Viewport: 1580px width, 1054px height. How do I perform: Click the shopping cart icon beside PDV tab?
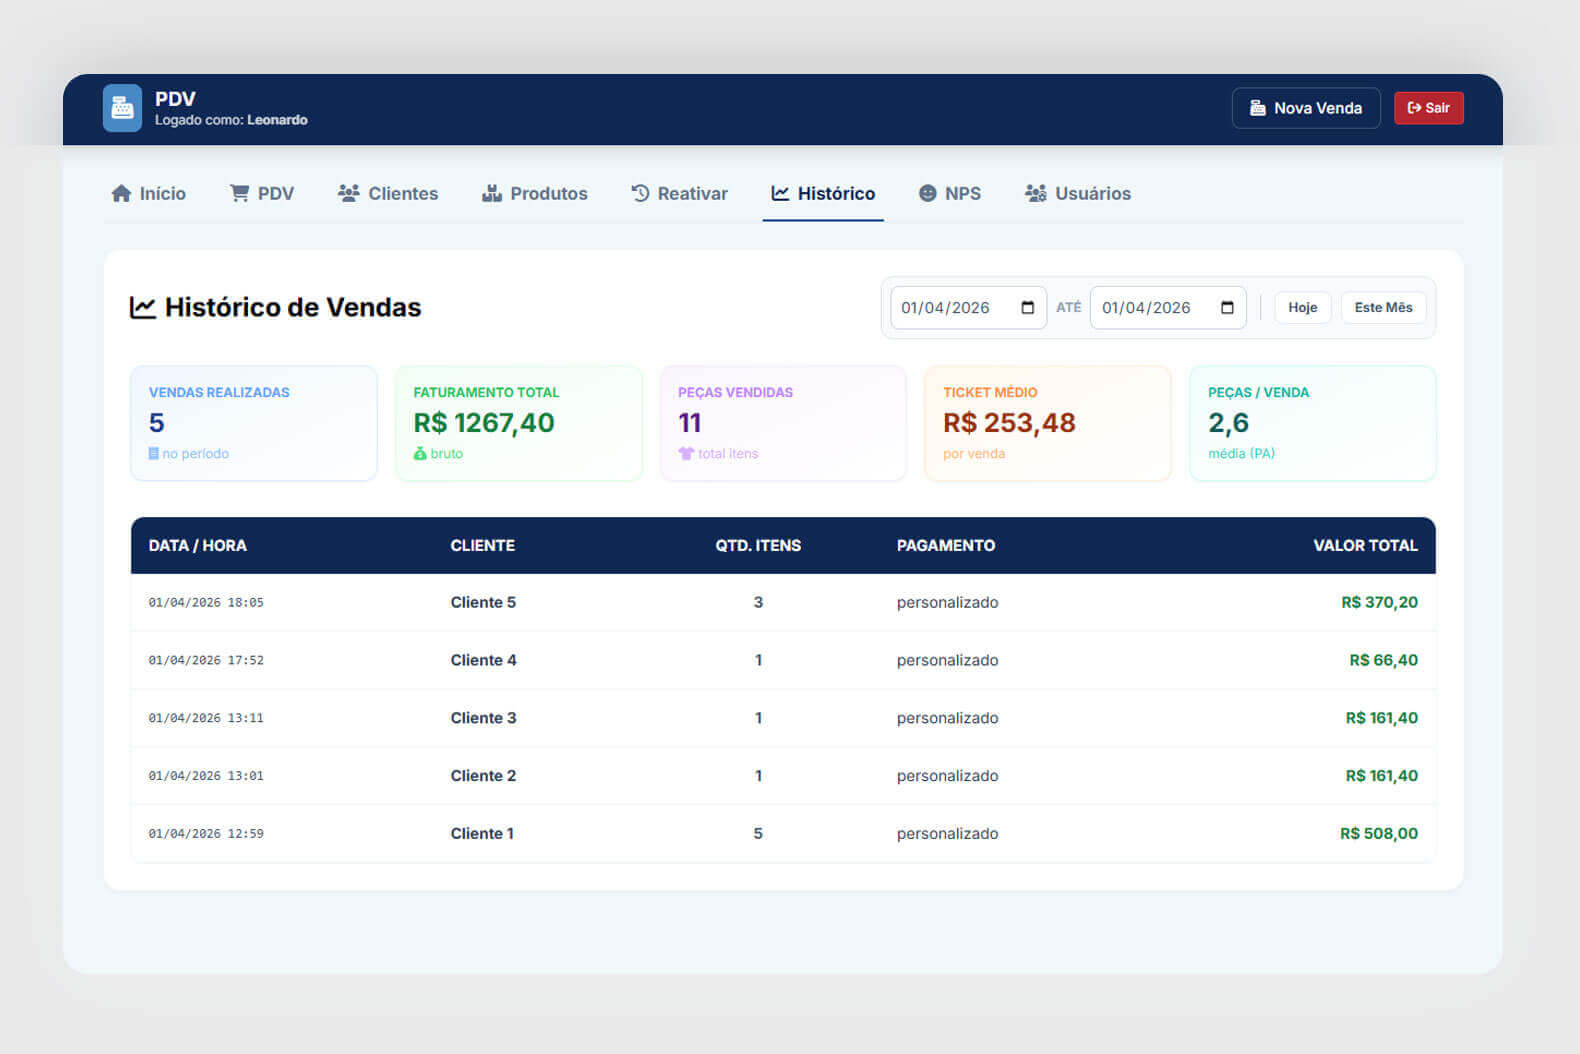click(239, 193)
